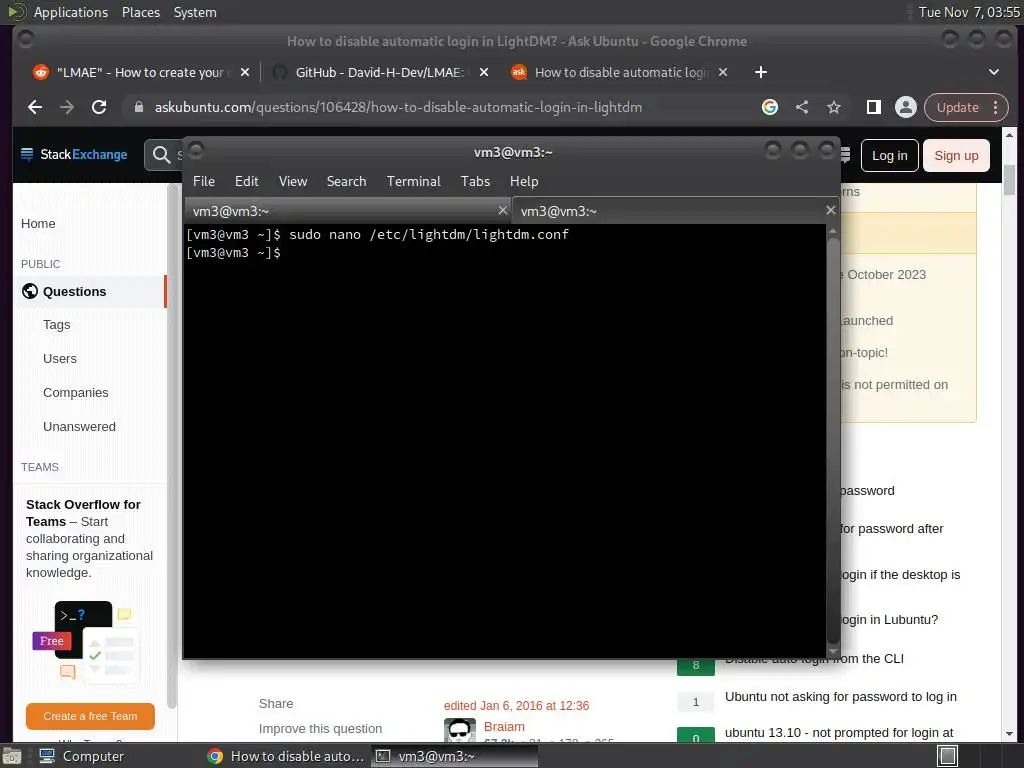Viewport: 1024px width, 768px height.
Task: Open terminal Help menu
Action: click(x=524, y=181)
